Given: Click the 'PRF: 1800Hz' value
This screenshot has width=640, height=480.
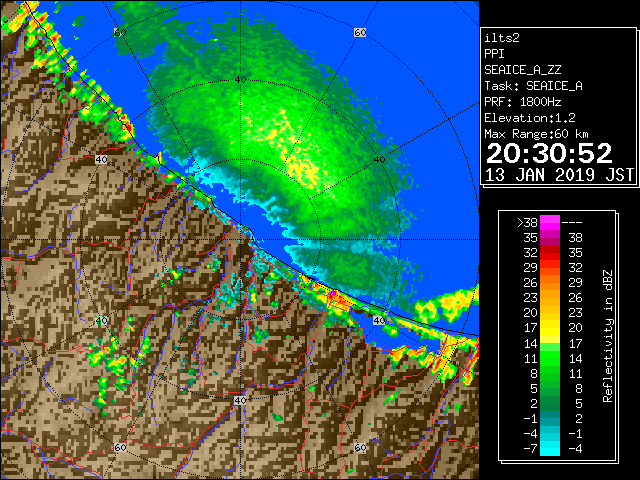Looking at the screenshot, I should 522,102.
